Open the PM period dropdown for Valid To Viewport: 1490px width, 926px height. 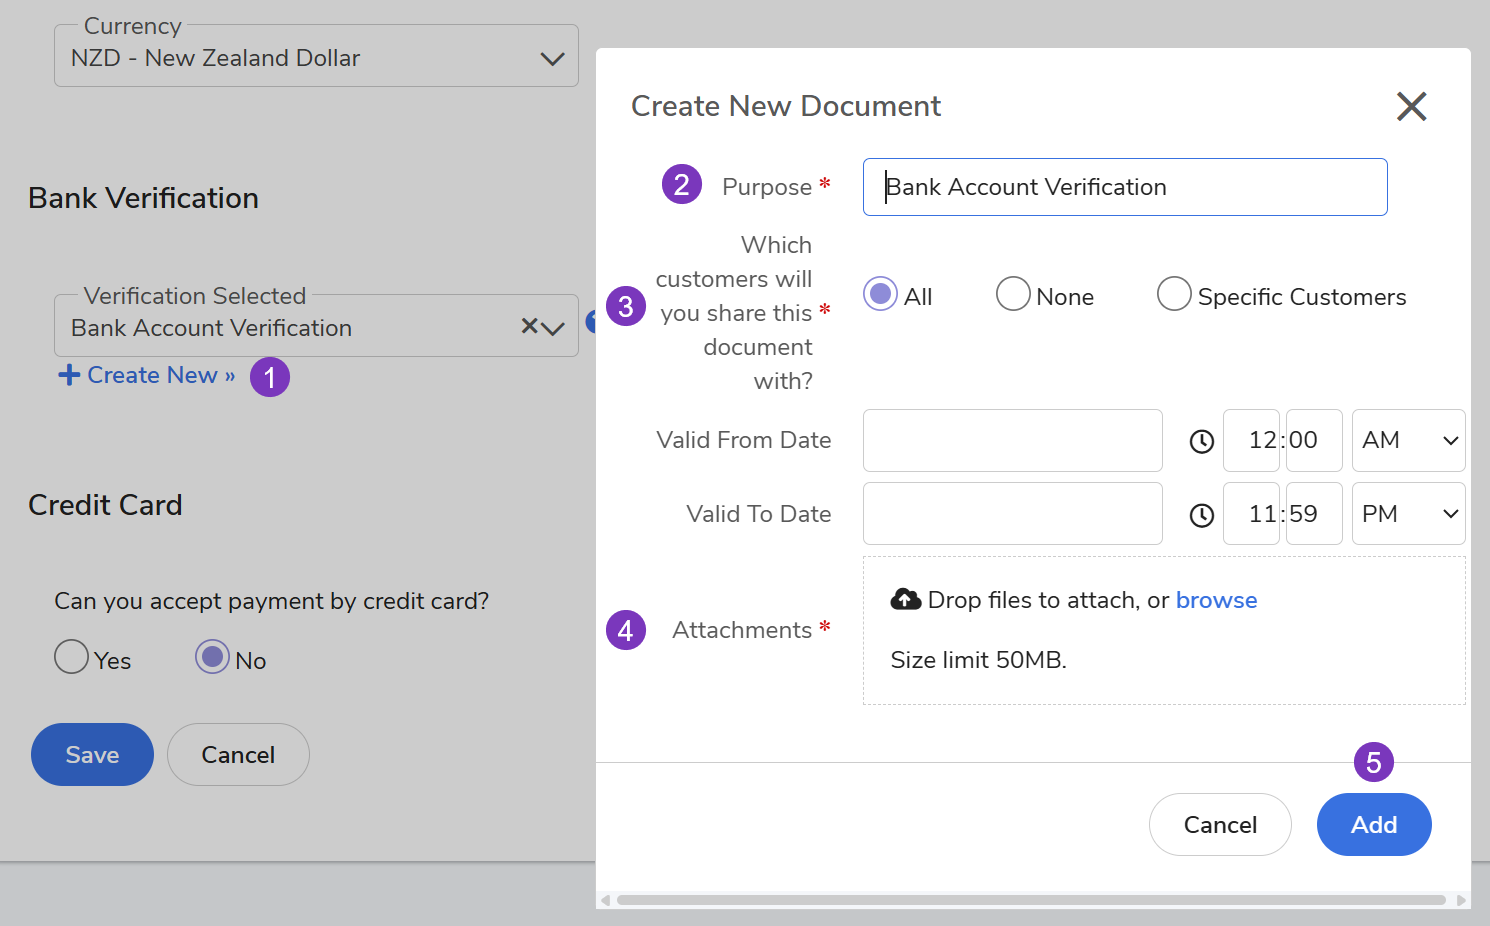pos(1408,515)
